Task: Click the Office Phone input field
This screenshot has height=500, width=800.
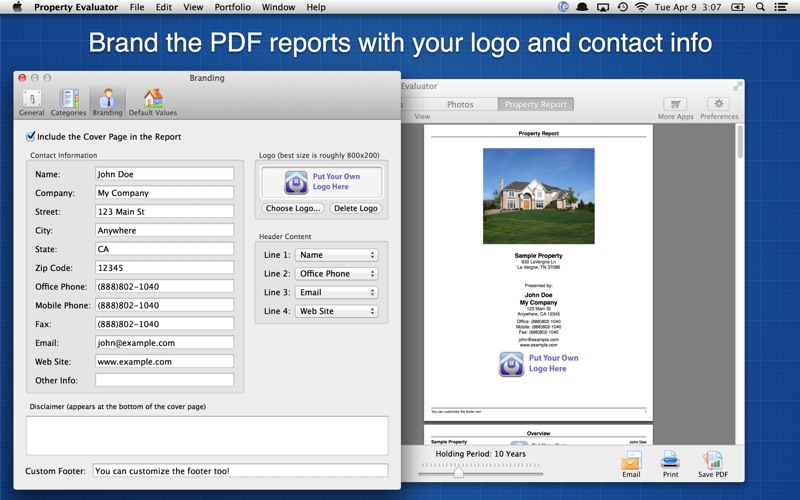Action: (164, 286)
